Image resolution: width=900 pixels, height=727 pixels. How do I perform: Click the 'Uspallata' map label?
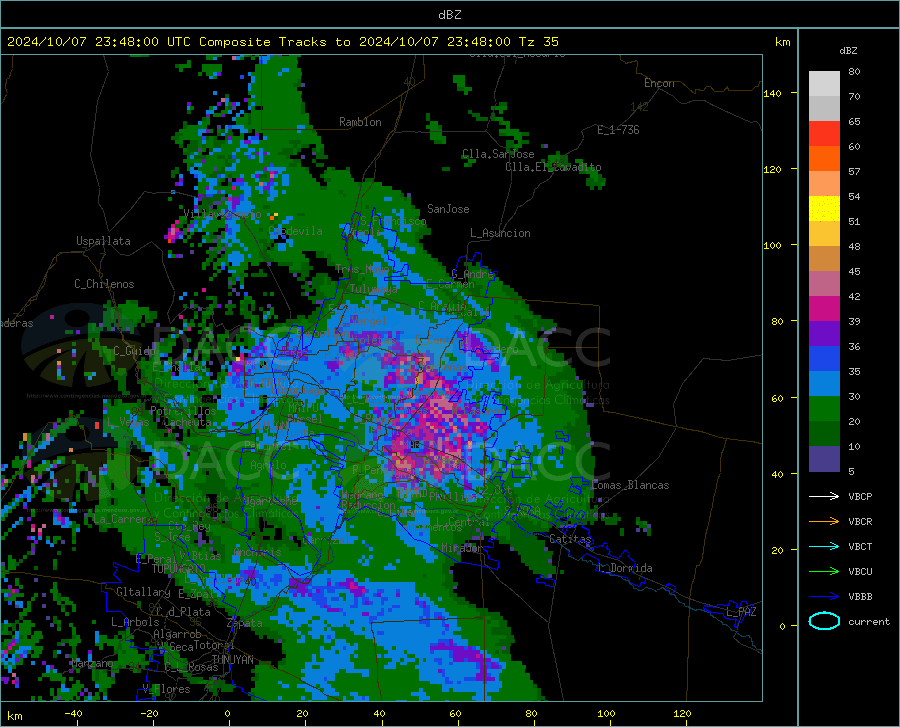103,241
